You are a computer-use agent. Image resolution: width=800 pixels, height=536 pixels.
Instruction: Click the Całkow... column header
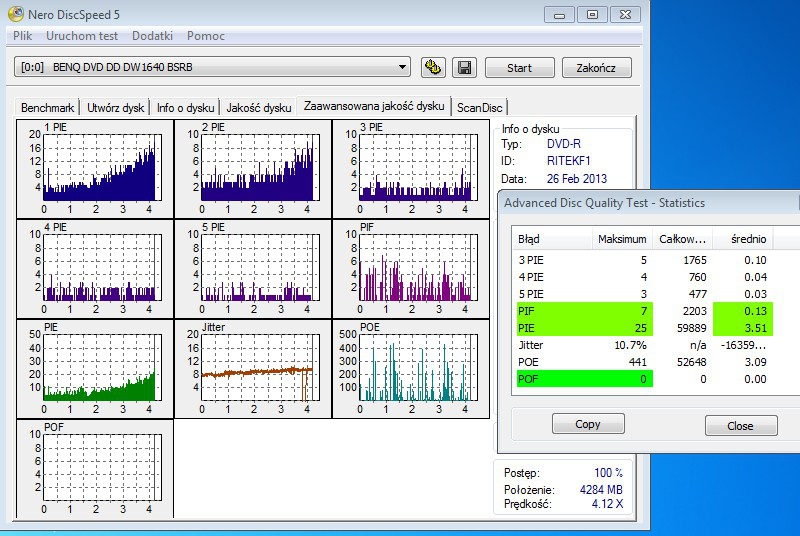tap(683, 239)
